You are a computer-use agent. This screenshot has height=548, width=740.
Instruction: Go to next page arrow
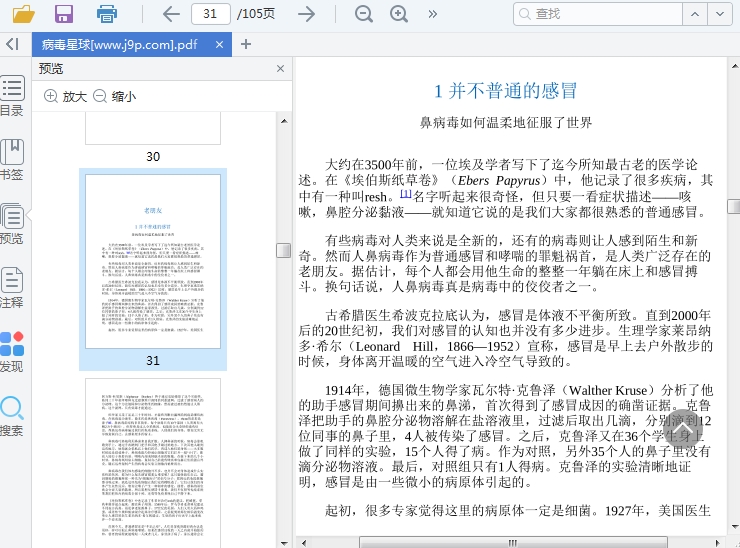(x=307, y=14)
